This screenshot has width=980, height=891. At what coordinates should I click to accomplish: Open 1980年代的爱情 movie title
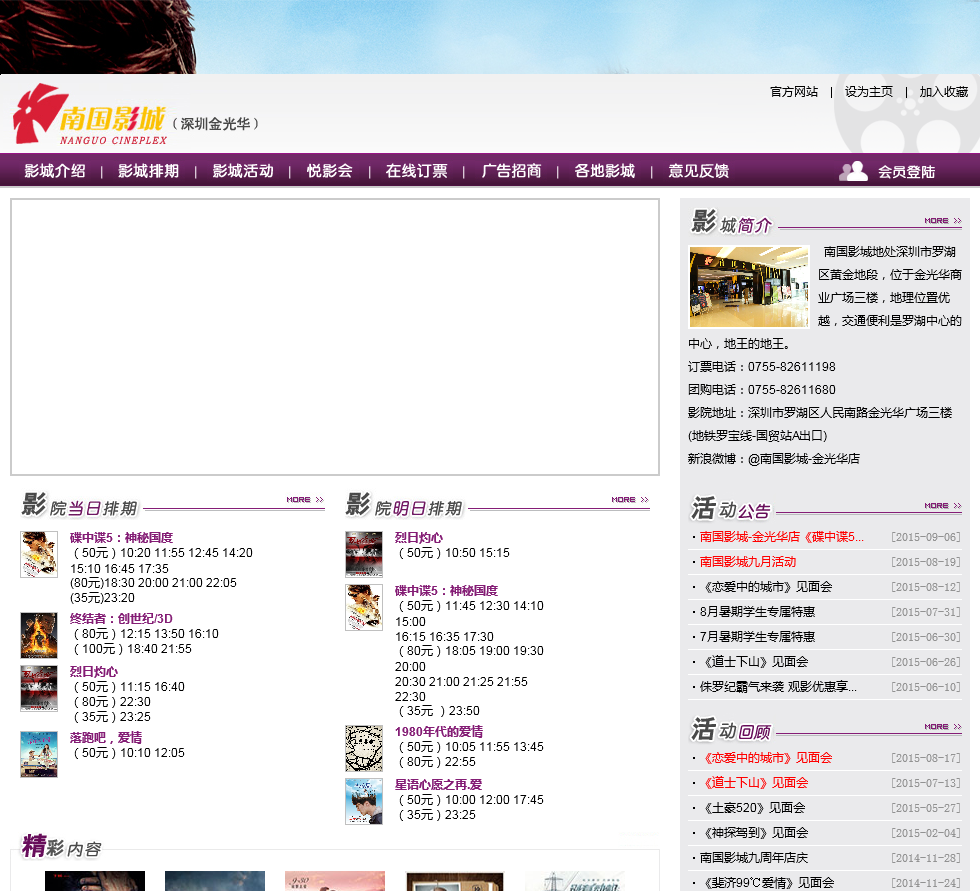tap(439, 732)
